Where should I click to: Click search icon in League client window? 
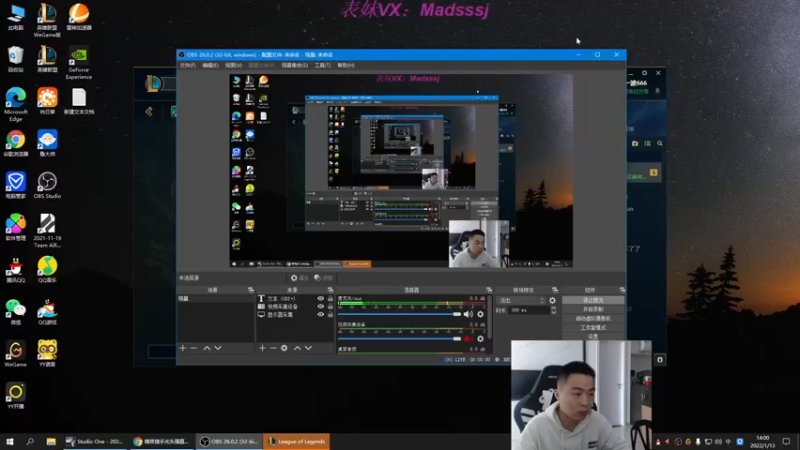(660, 144)
